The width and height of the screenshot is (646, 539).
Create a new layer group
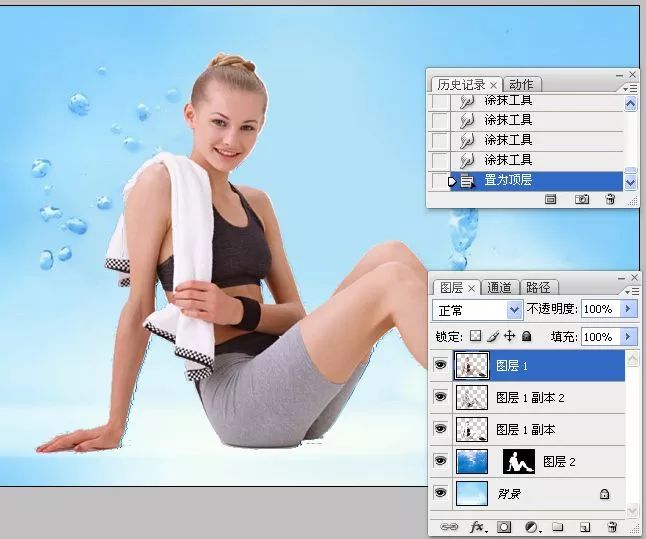pos(557,527)
